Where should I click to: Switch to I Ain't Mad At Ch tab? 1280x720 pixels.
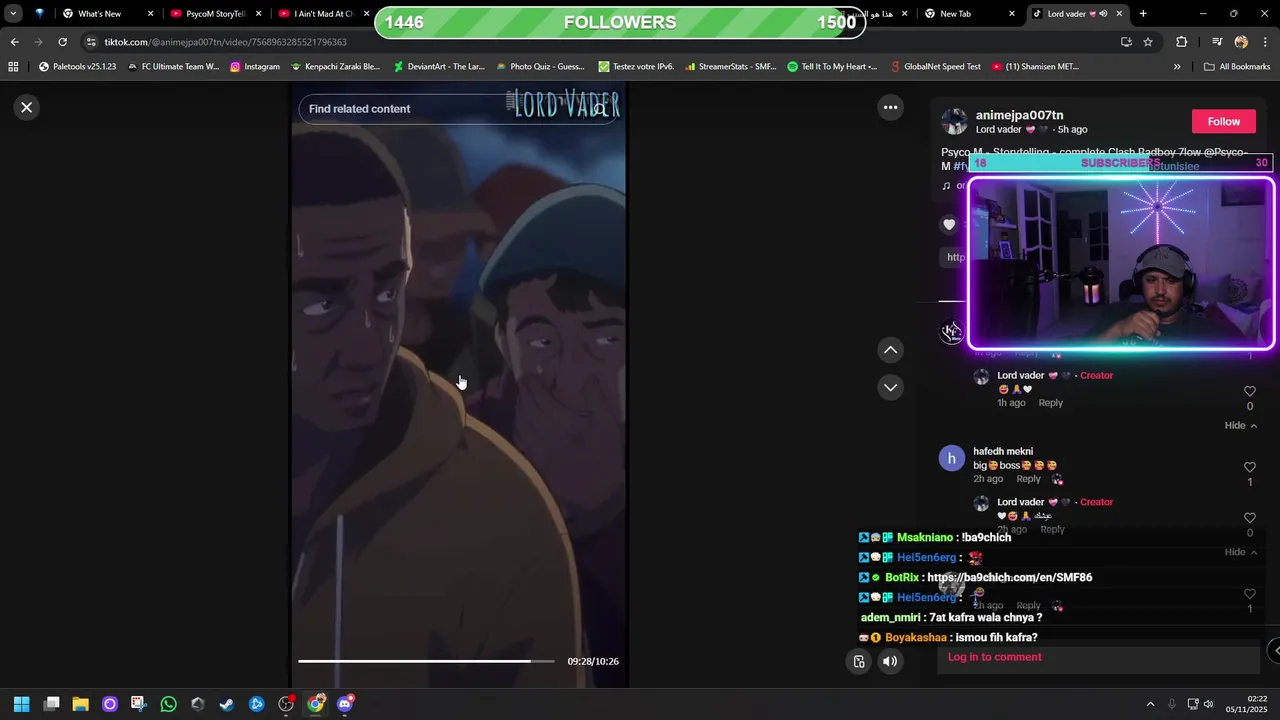(x=322, y=14)
